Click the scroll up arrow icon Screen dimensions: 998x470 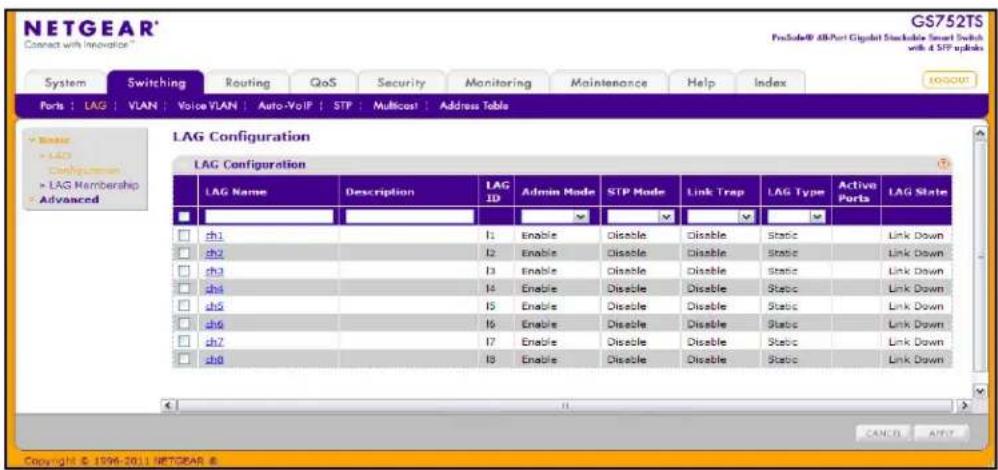pyautogui.click(x=980, y=132)
